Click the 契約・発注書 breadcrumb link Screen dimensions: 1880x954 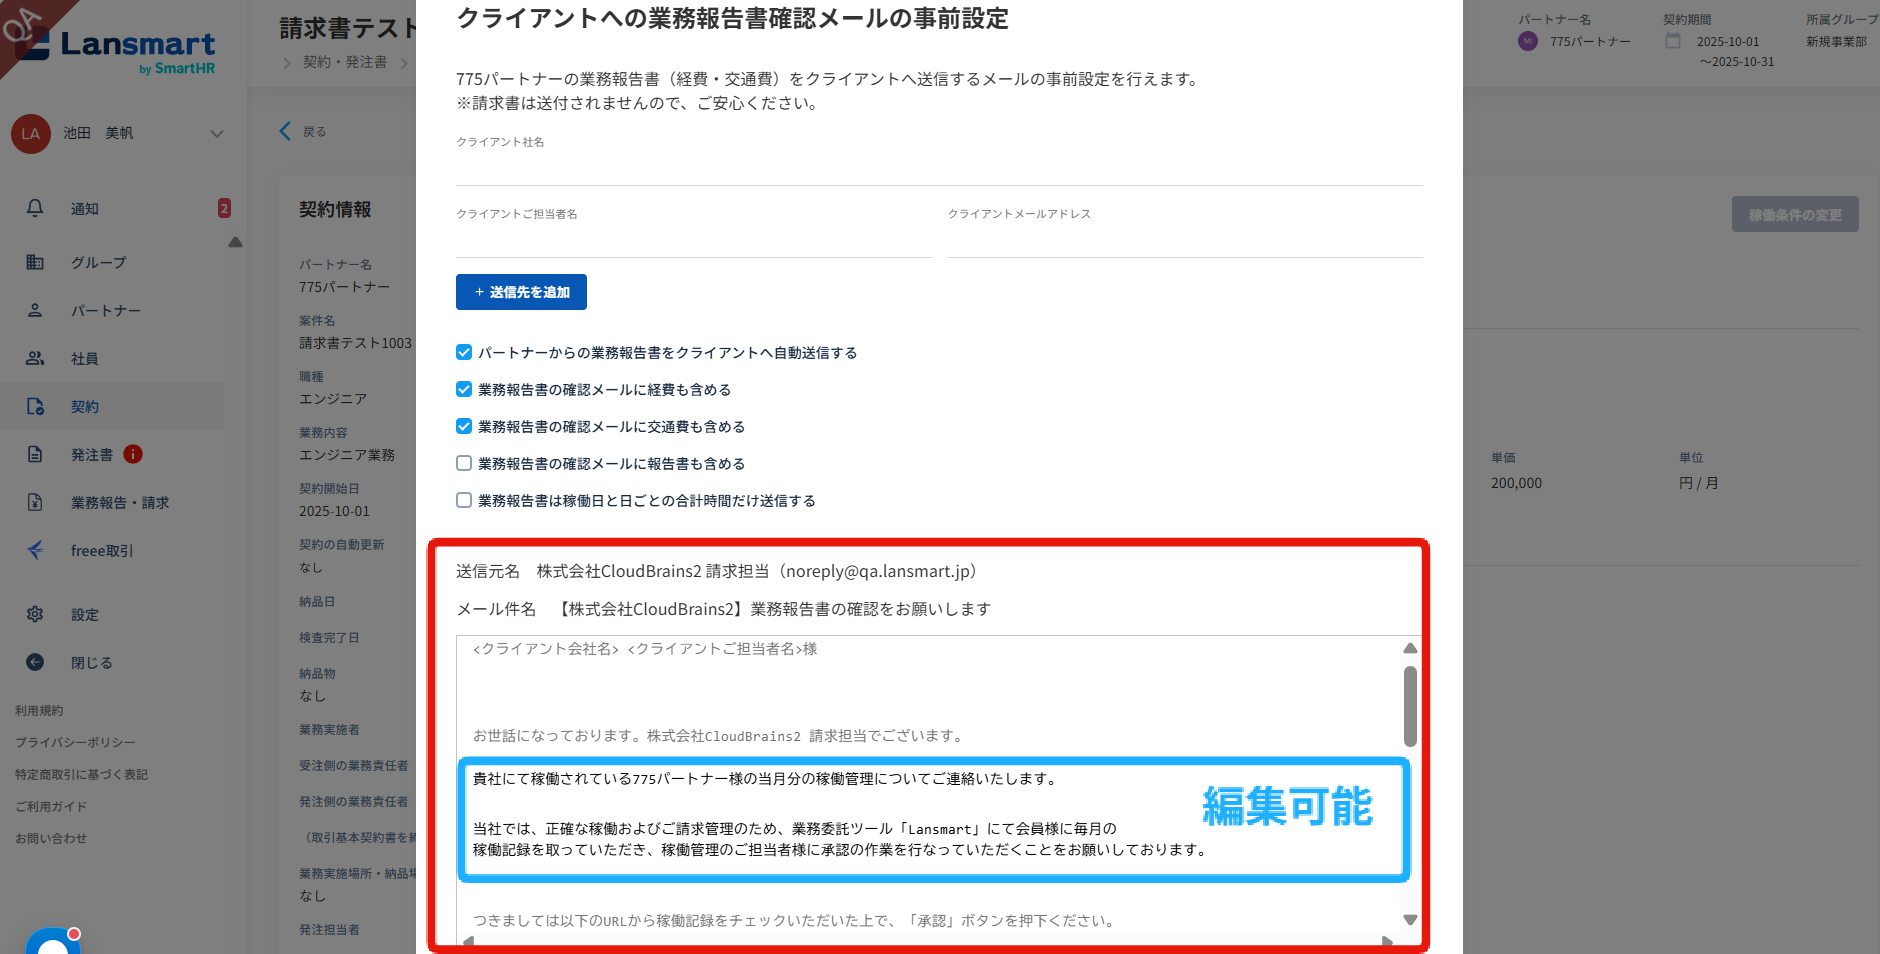pos(345,62)
